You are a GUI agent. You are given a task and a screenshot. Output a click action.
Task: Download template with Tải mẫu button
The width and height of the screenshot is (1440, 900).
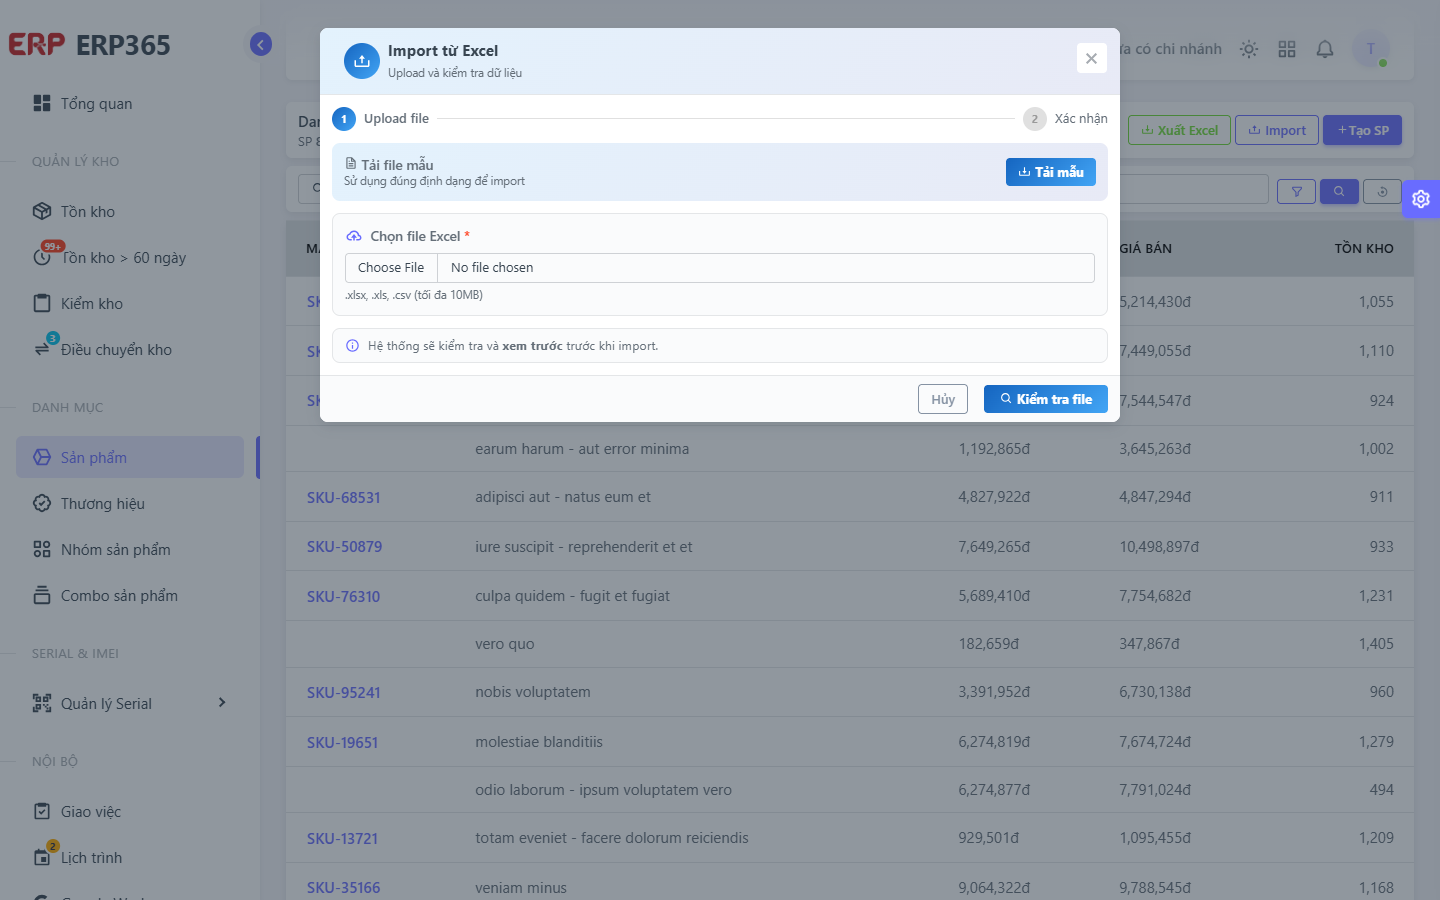[x=1051, y=172]
